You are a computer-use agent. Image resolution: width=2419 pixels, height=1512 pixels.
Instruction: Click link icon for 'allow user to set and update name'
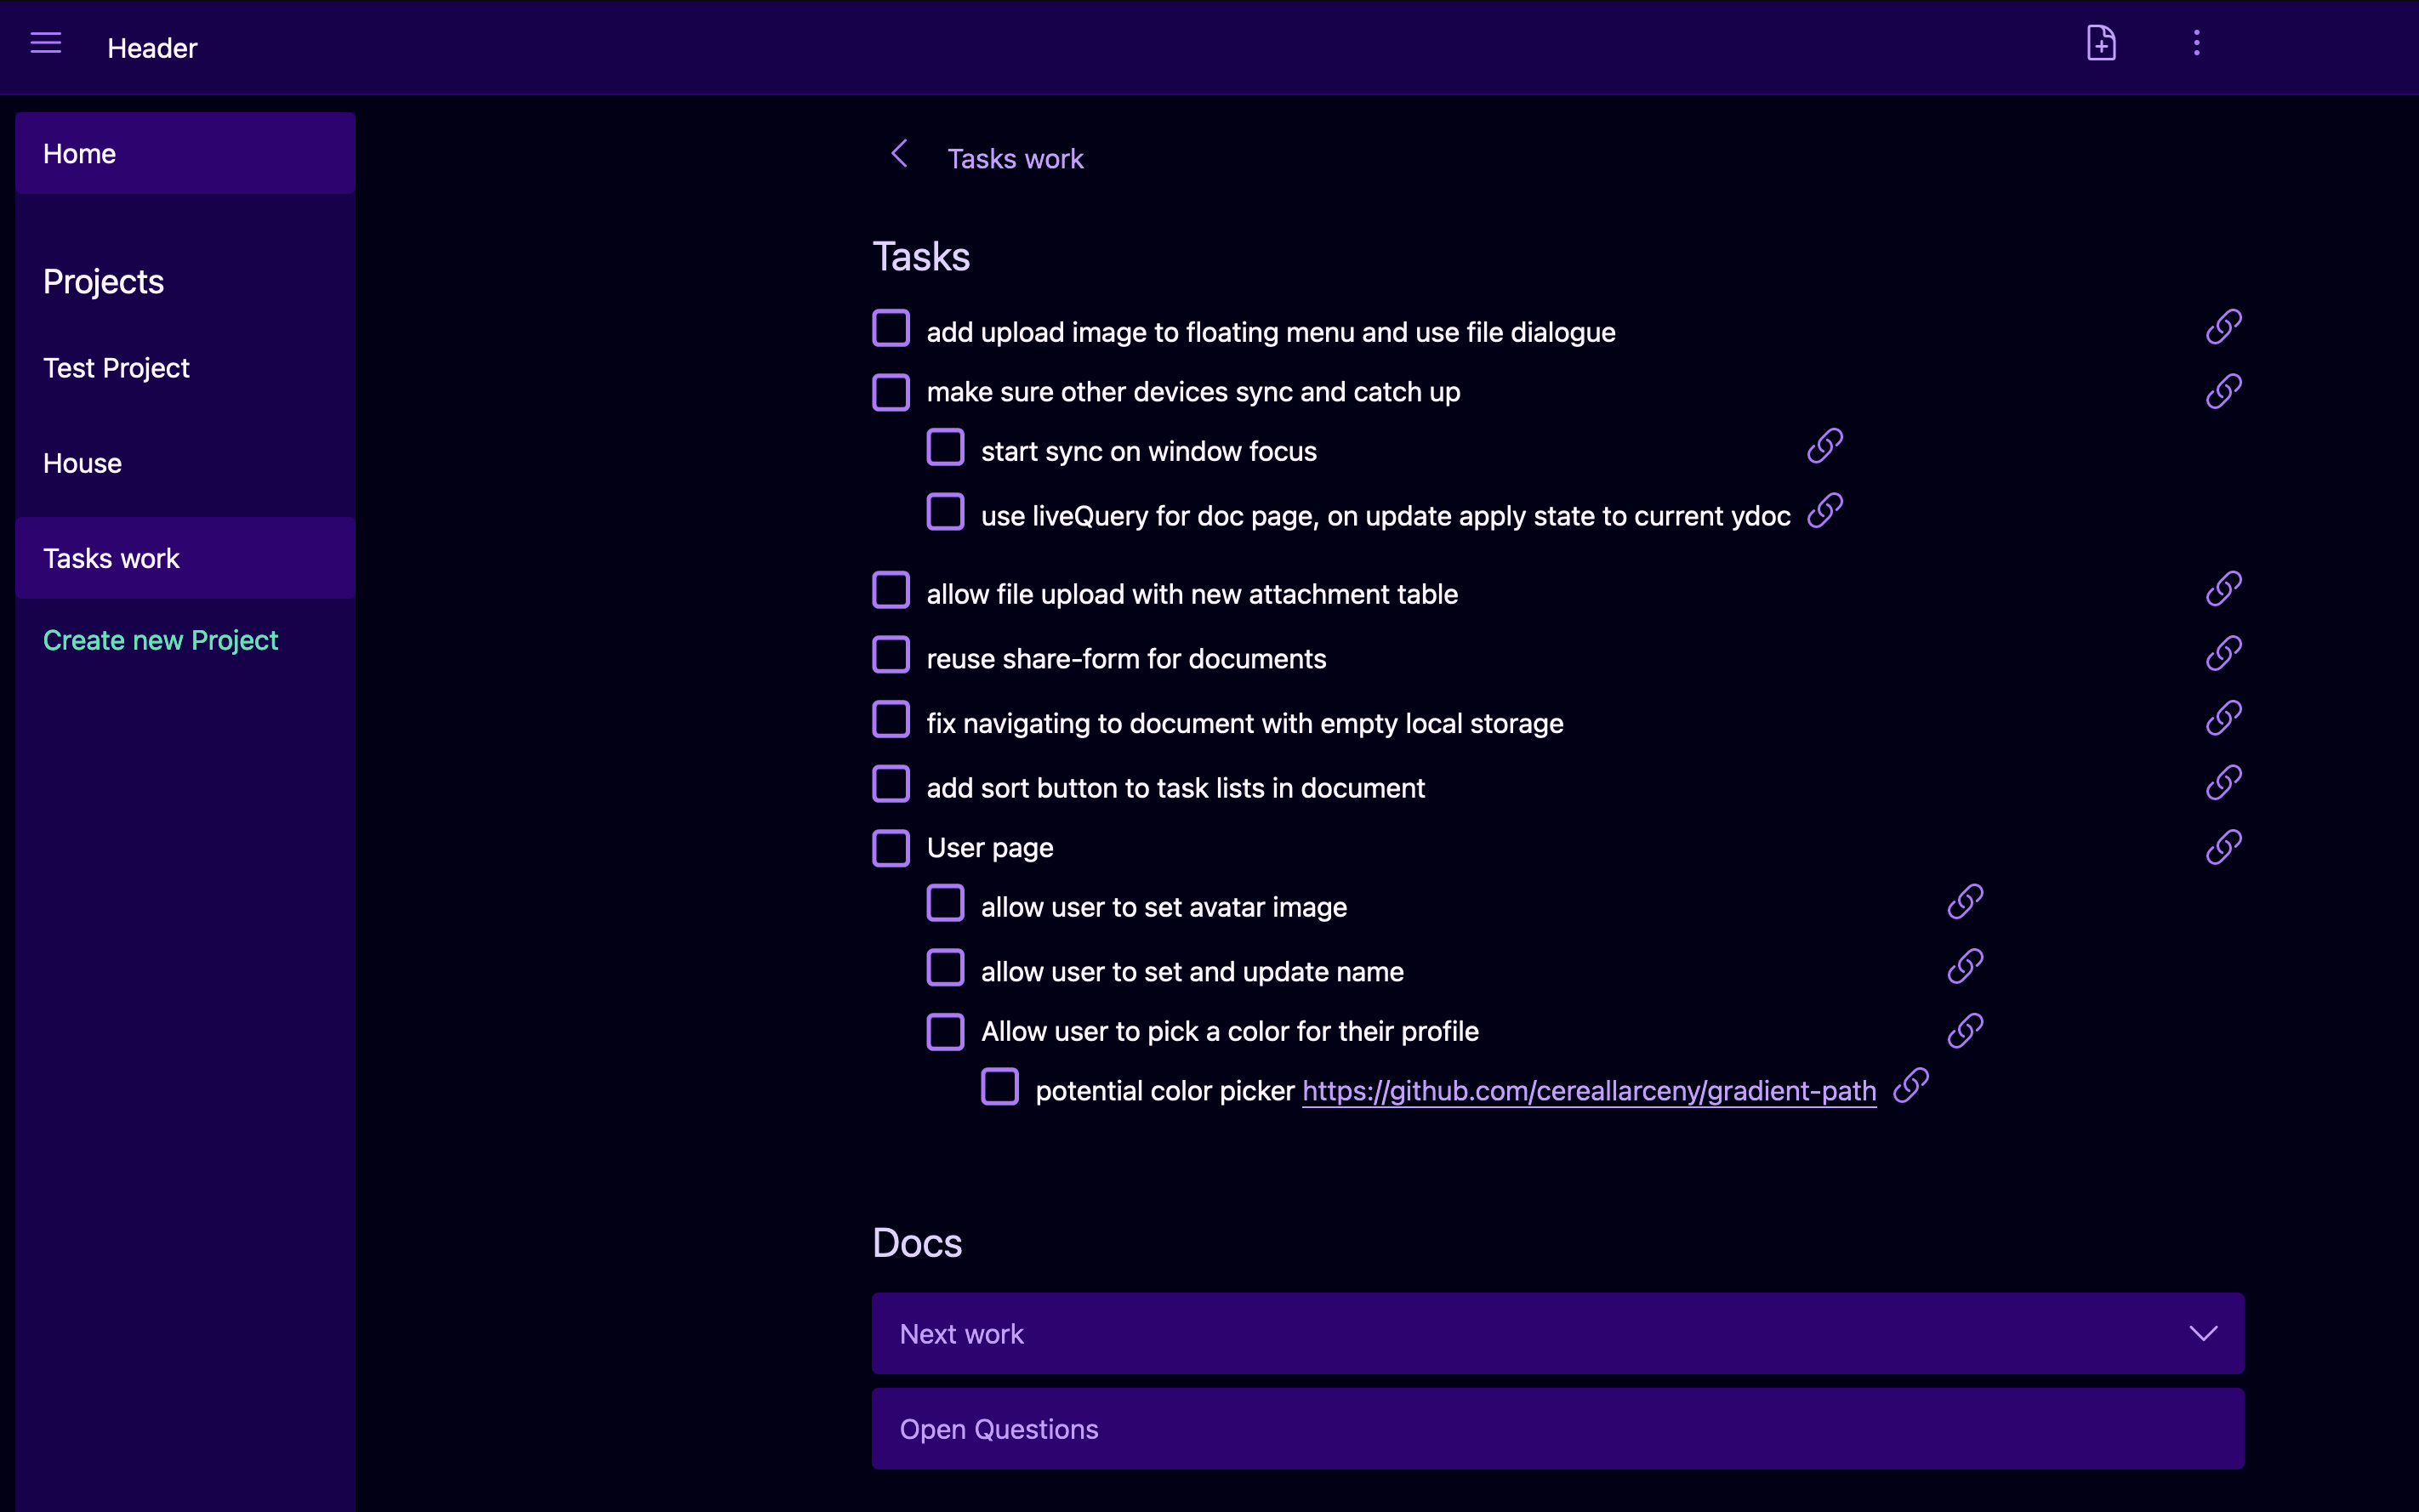click(x=1965, y=967)
